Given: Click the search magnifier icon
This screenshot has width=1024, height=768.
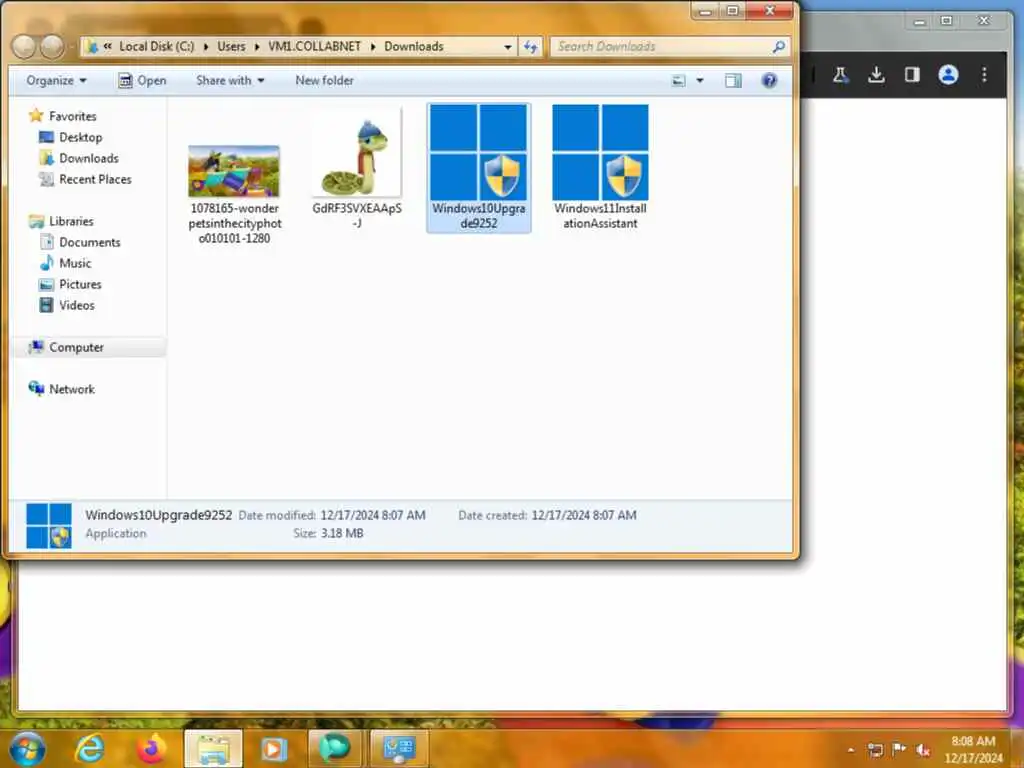Looking at the screenshot, I should click(x=778, y=47).
